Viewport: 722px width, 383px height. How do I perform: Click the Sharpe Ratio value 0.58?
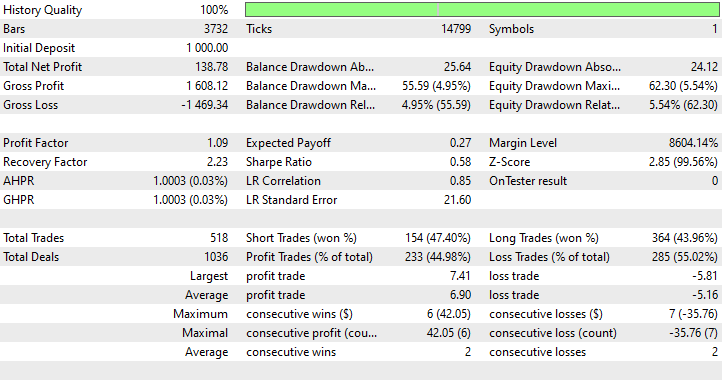tap(460, 162)
